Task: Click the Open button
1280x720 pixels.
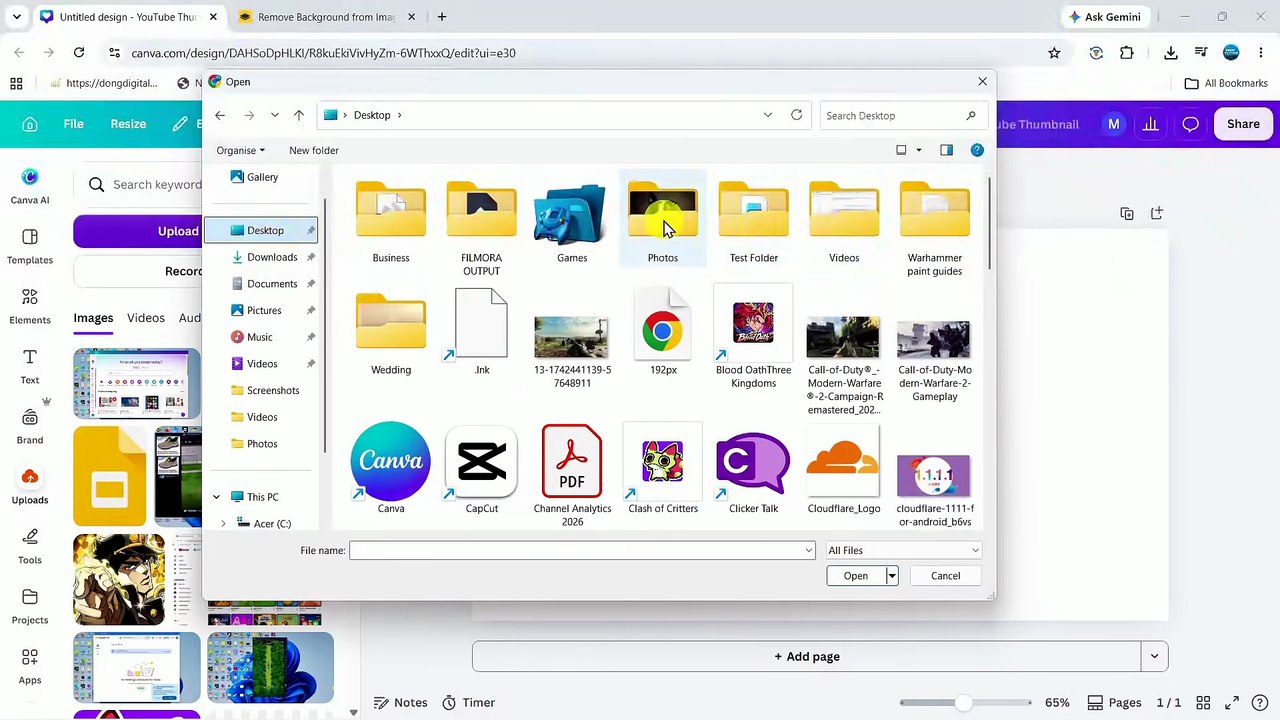Action: [855, 576]
